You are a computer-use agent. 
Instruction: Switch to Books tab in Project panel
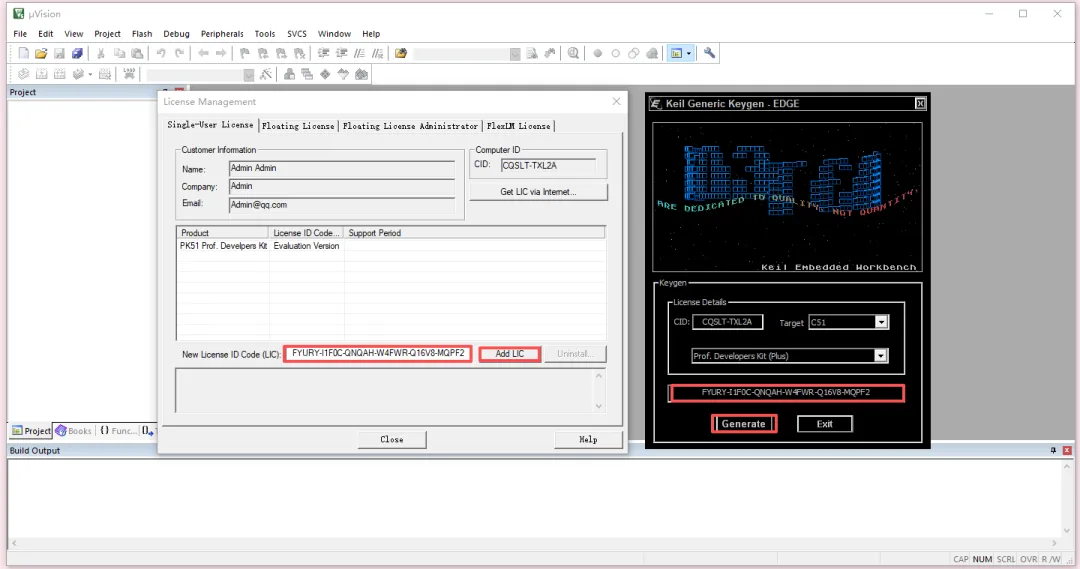(x=74, y=431)
